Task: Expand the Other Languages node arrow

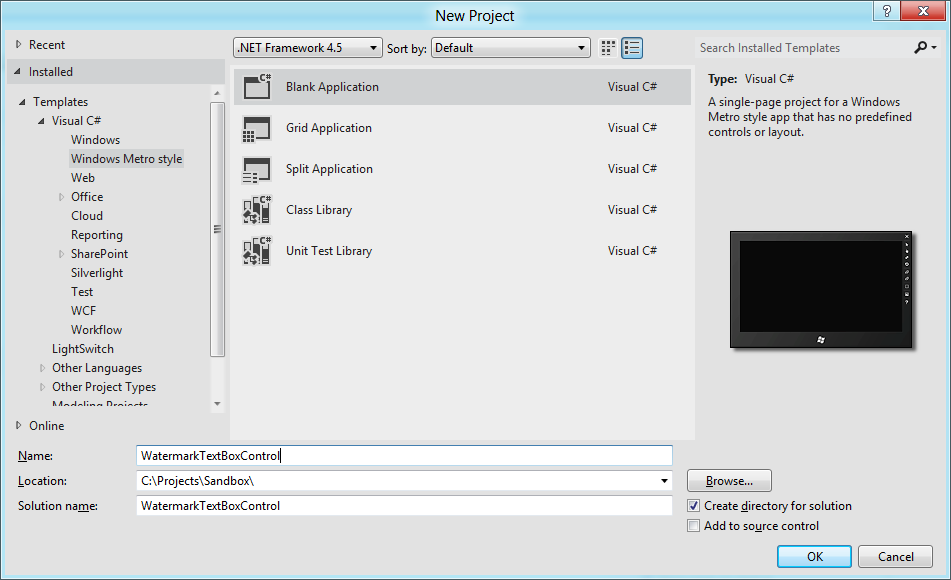Action: 42,368
